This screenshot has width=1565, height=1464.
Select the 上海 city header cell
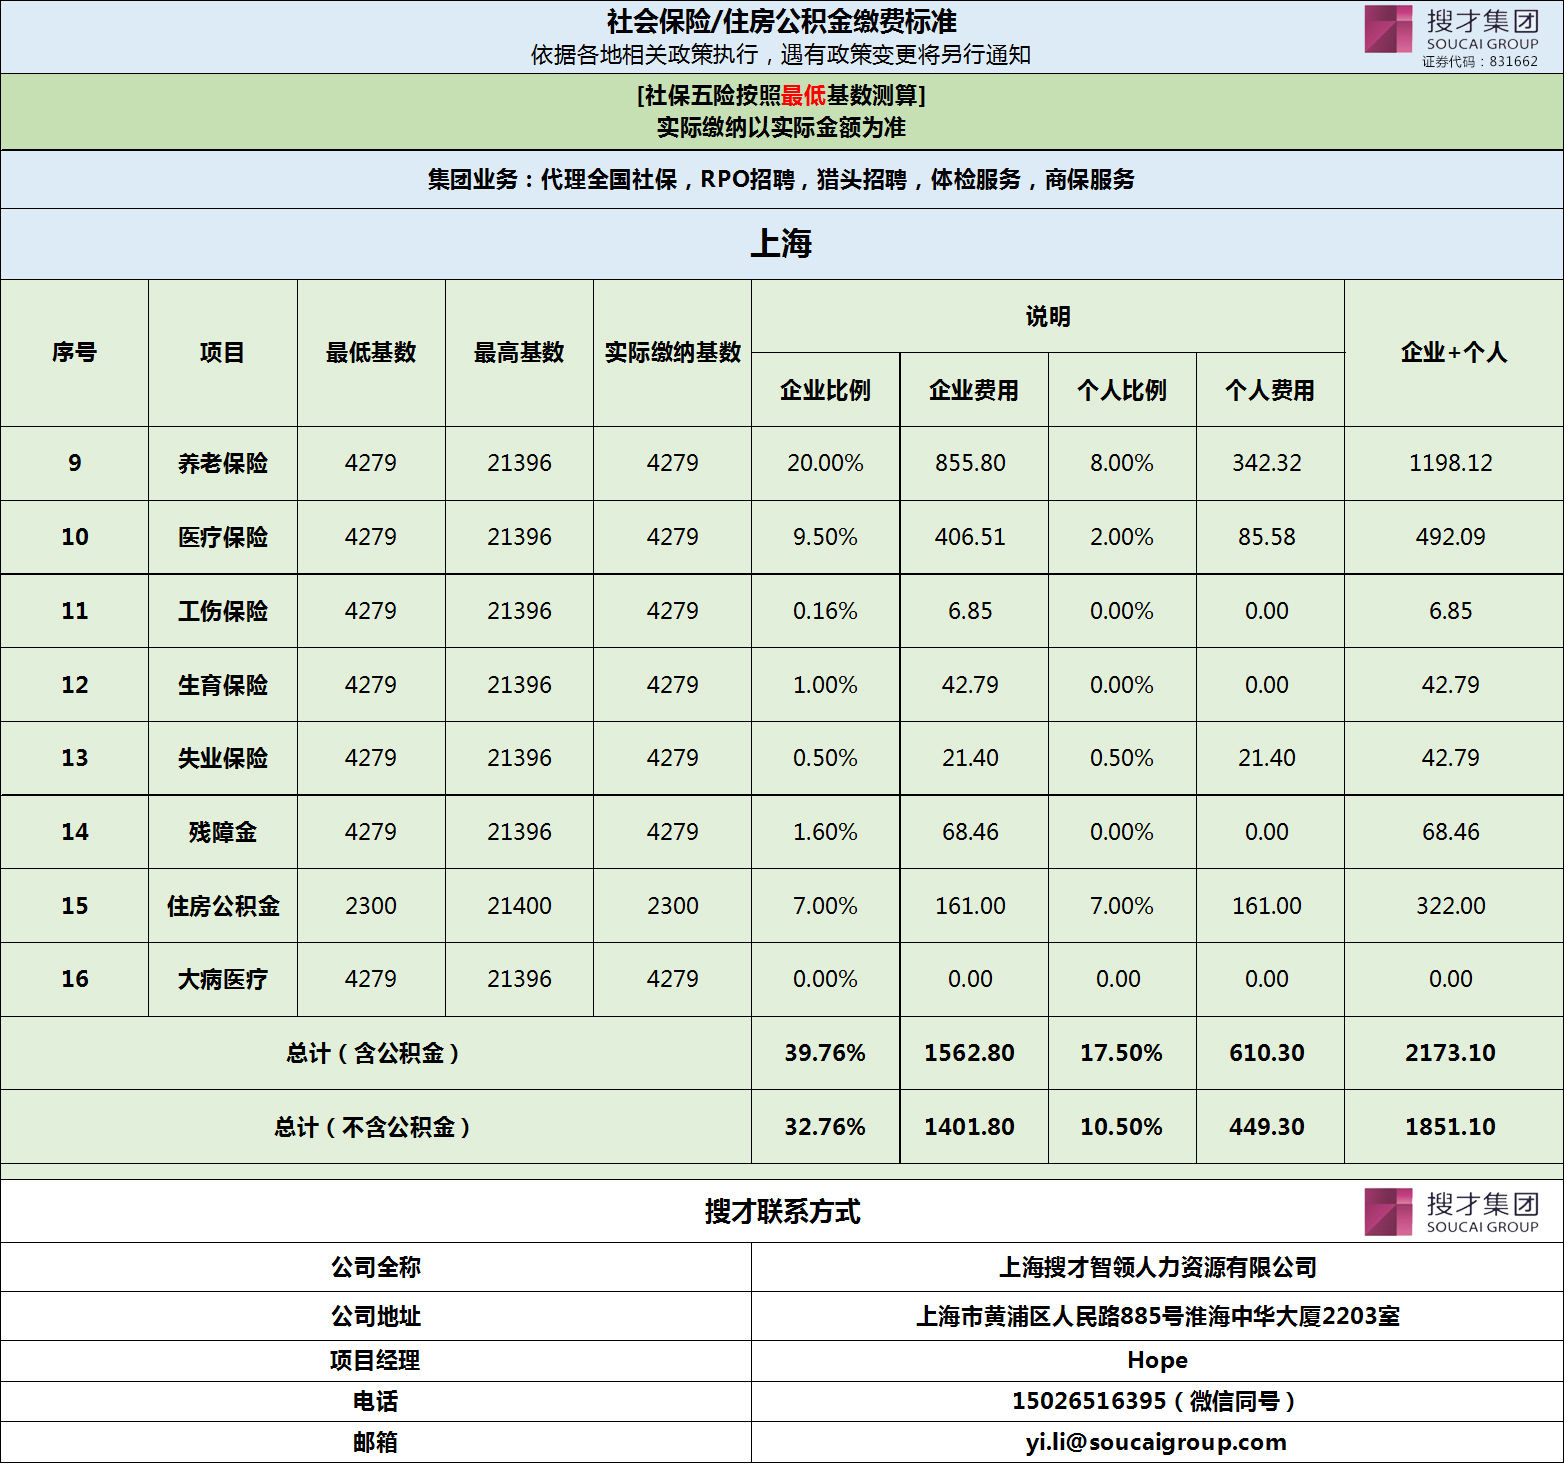782,240
